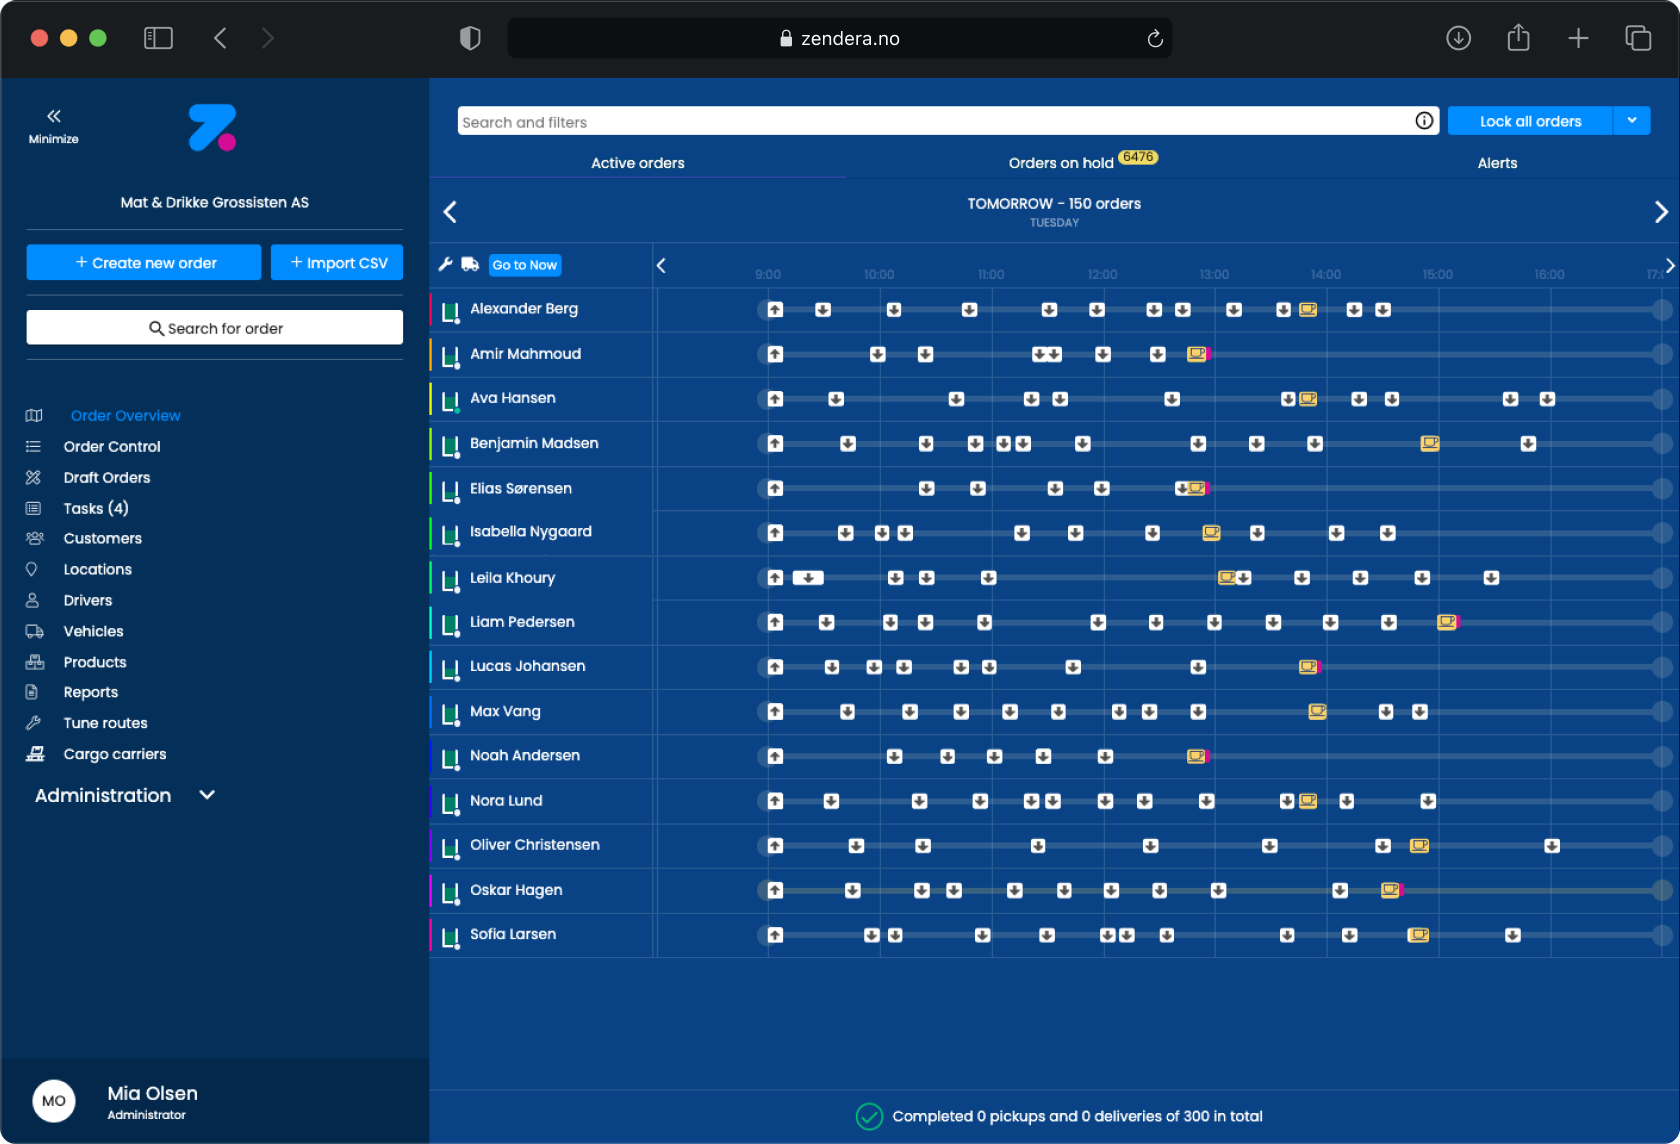Click Create new order button
The image size is (1680, 1144).
click(144, 263)
